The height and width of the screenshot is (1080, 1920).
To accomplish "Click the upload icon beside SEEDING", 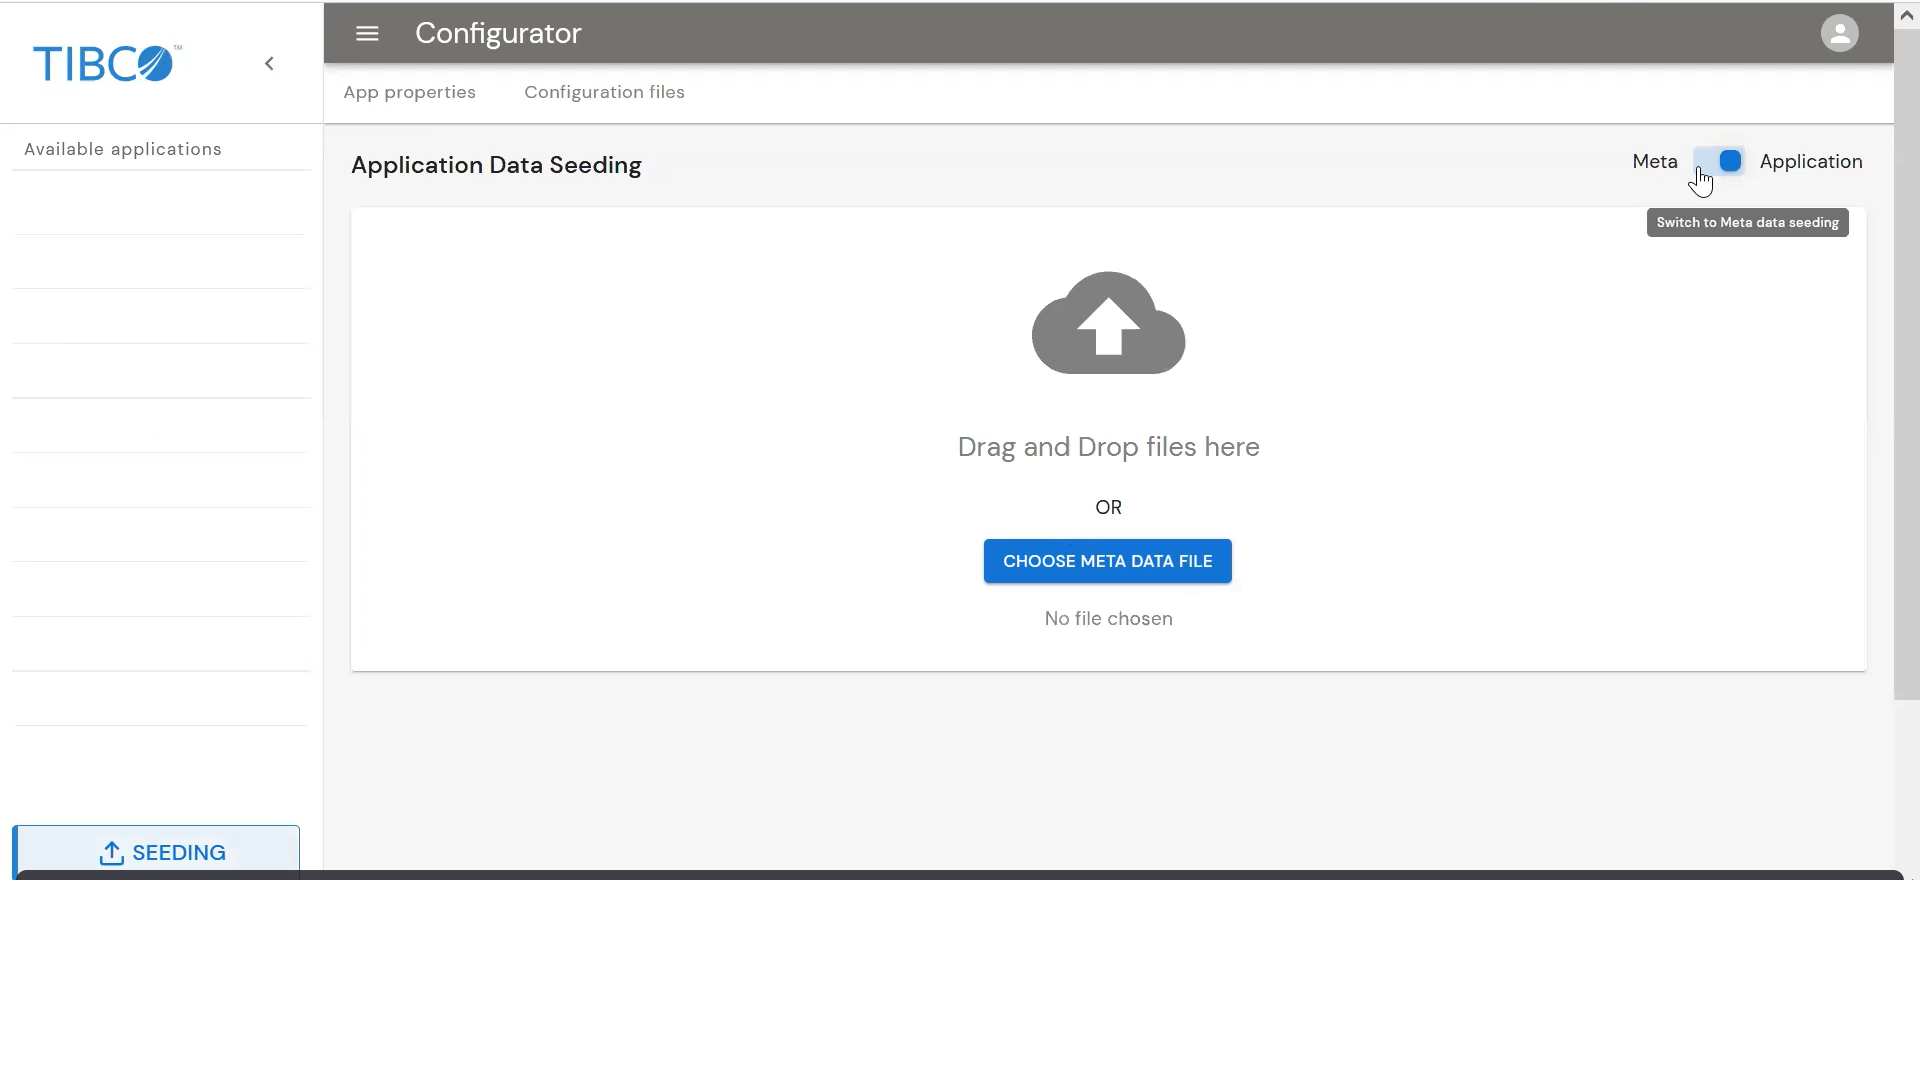I will point(111,853).
